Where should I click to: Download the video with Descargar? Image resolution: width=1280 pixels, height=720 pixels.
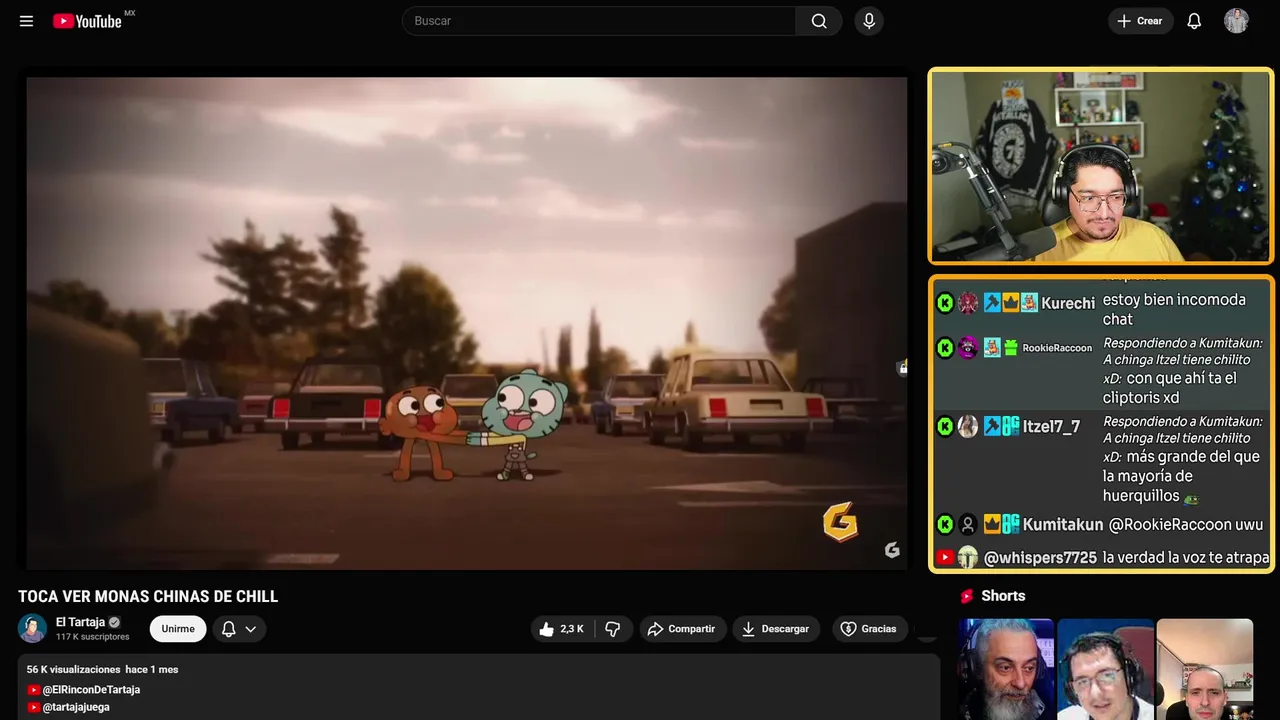pyautogui.click(x=776, y=629)
